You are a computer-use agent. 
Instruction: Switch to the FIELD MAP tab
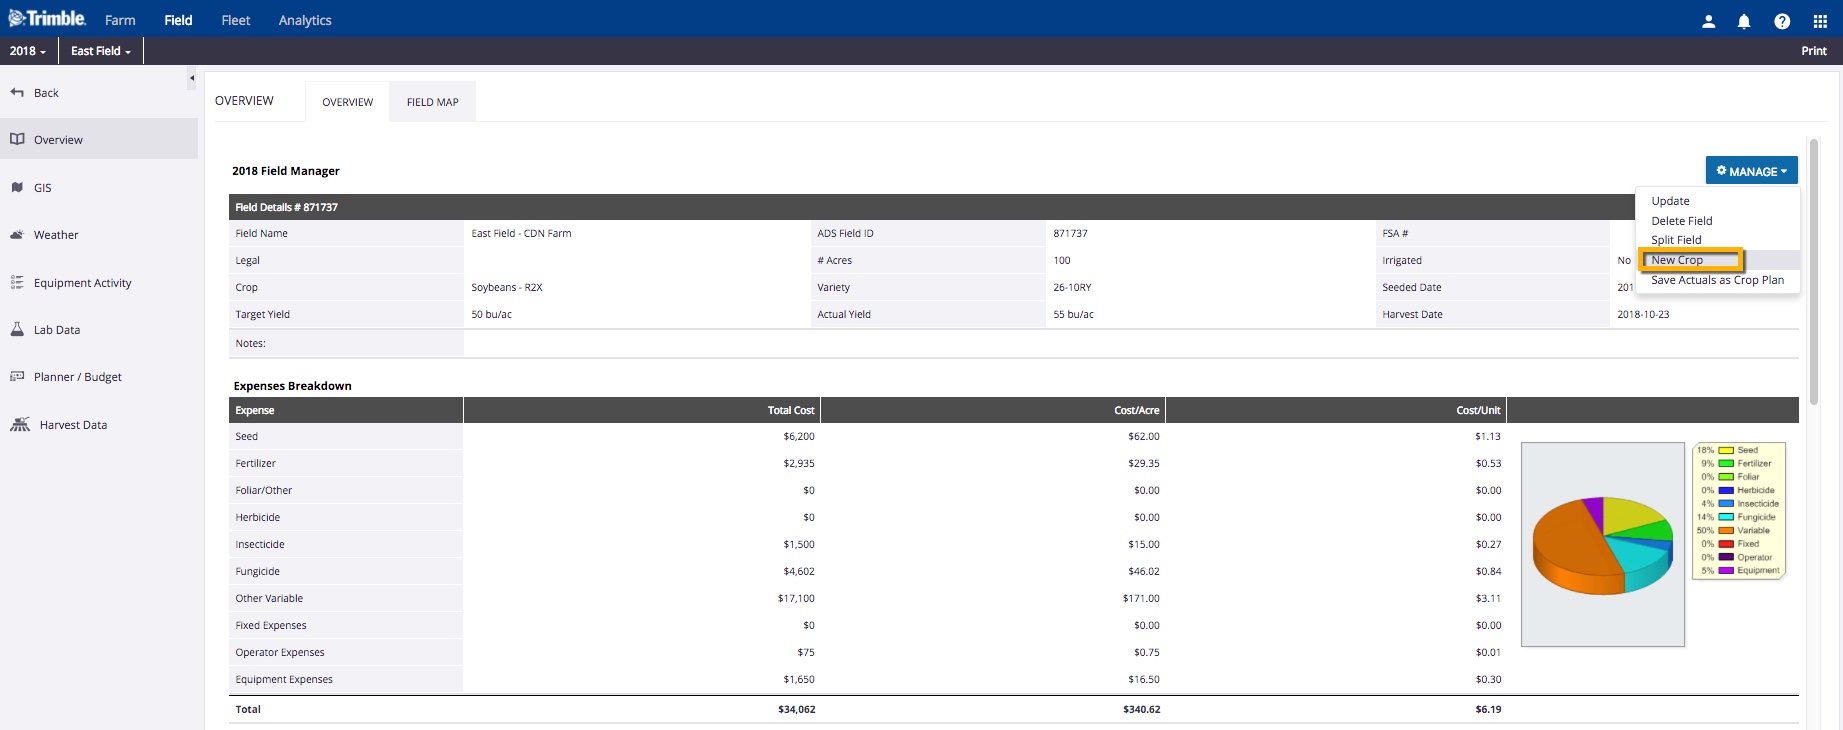click(x=432, y=102)
